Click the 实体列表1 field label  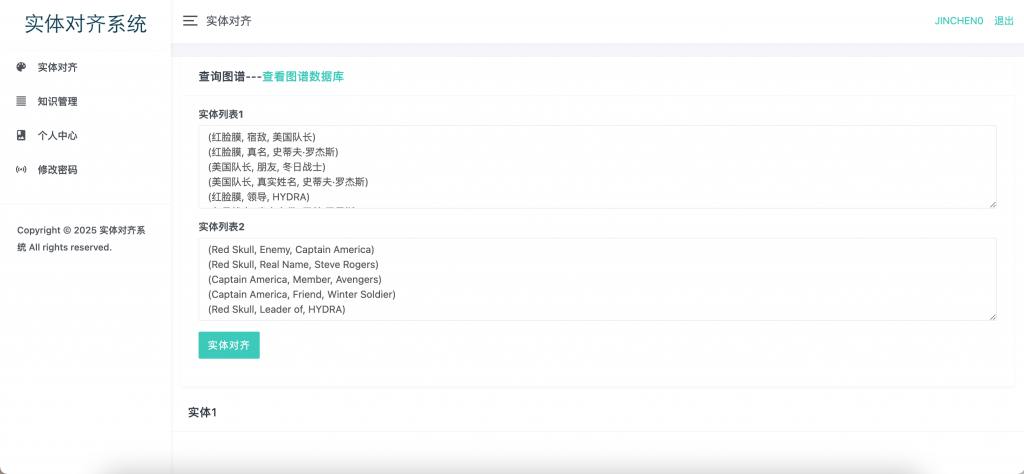(221, 114)
